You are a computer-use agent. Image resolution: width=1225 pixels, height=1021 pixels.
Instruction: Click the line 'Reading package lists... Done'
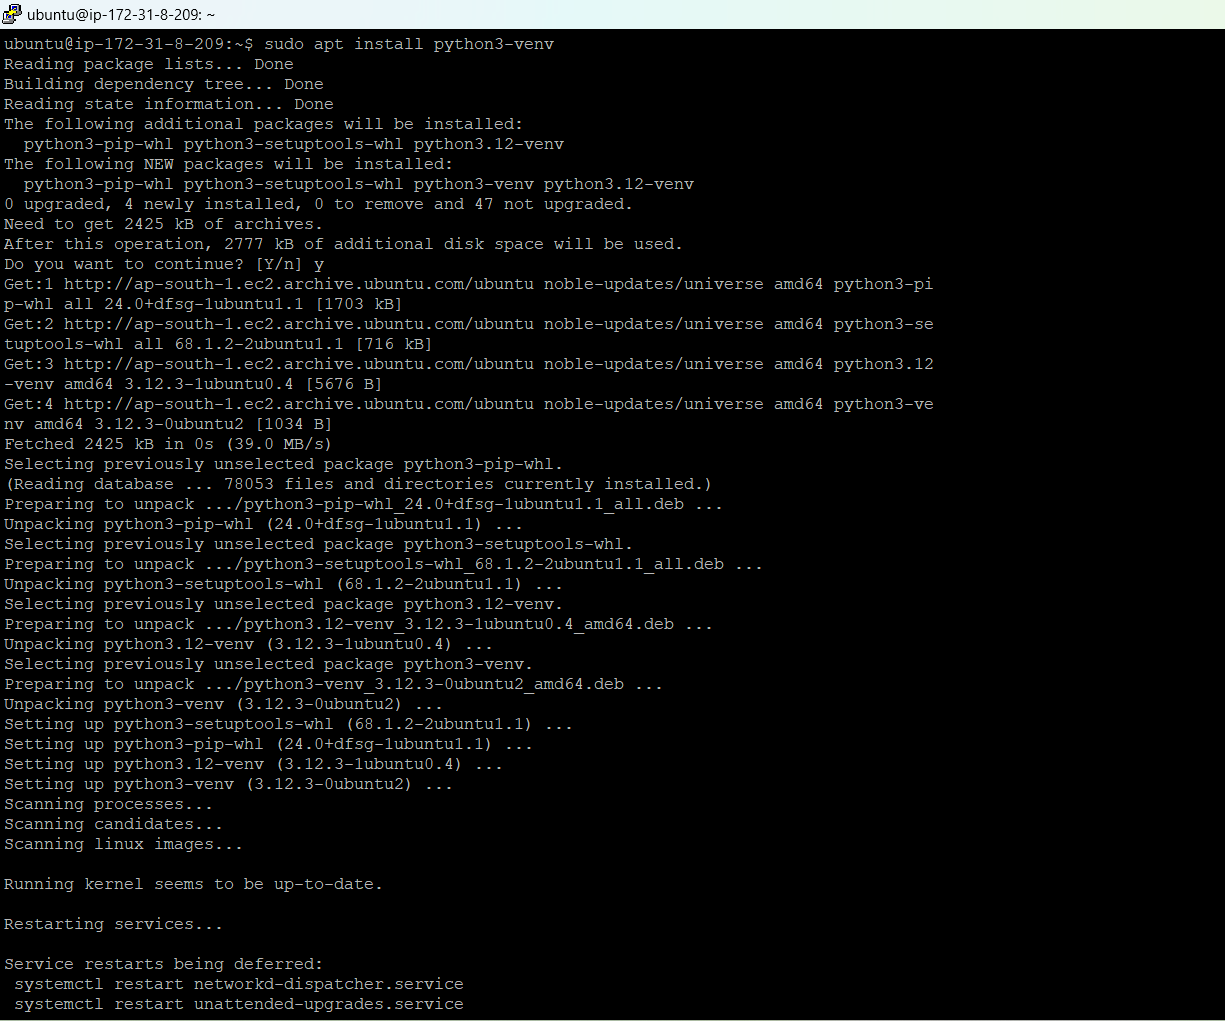[149, 64]
